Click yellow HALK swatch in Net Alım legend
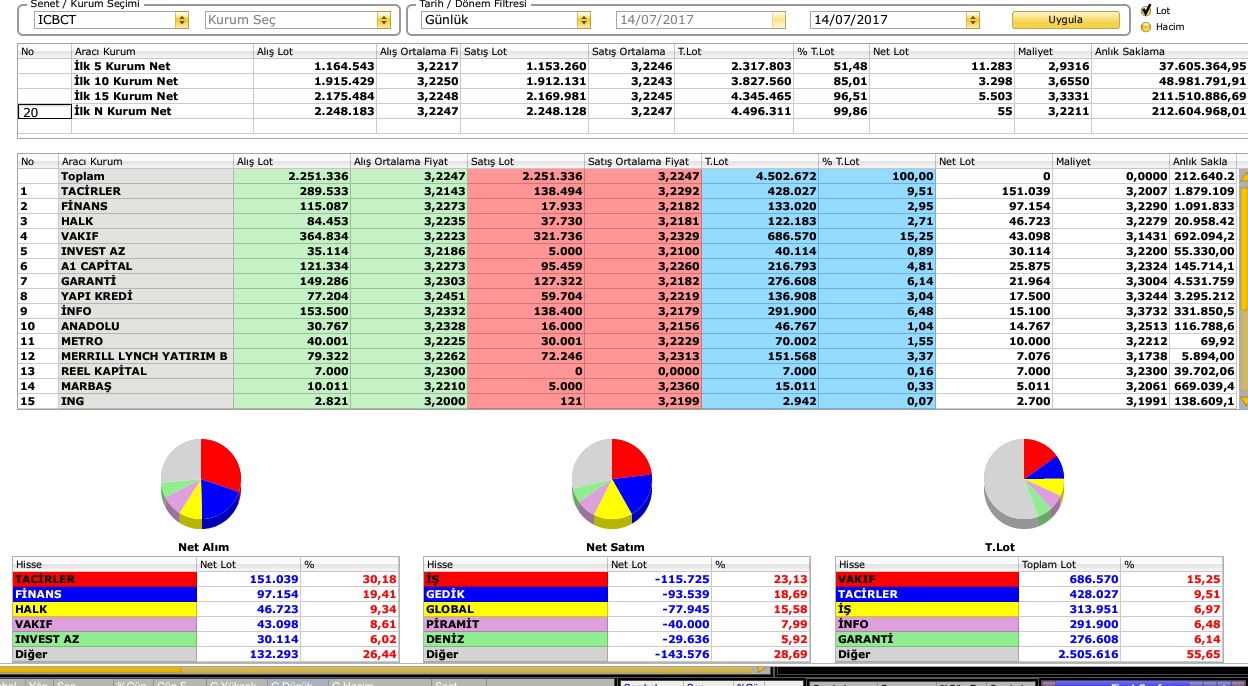Image resolution: width=1248 pixels, height=686 pixels. point(105,609)
